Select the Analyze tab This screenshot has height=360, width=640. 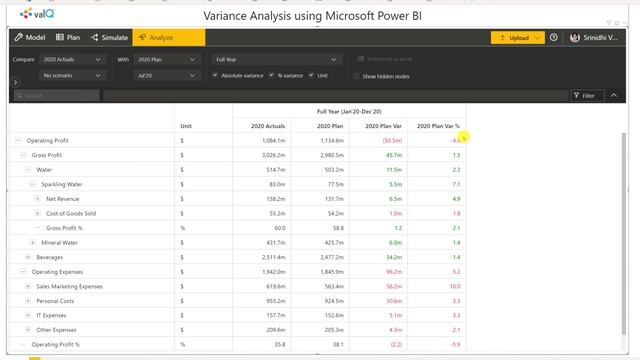click(x=169, y=38)
